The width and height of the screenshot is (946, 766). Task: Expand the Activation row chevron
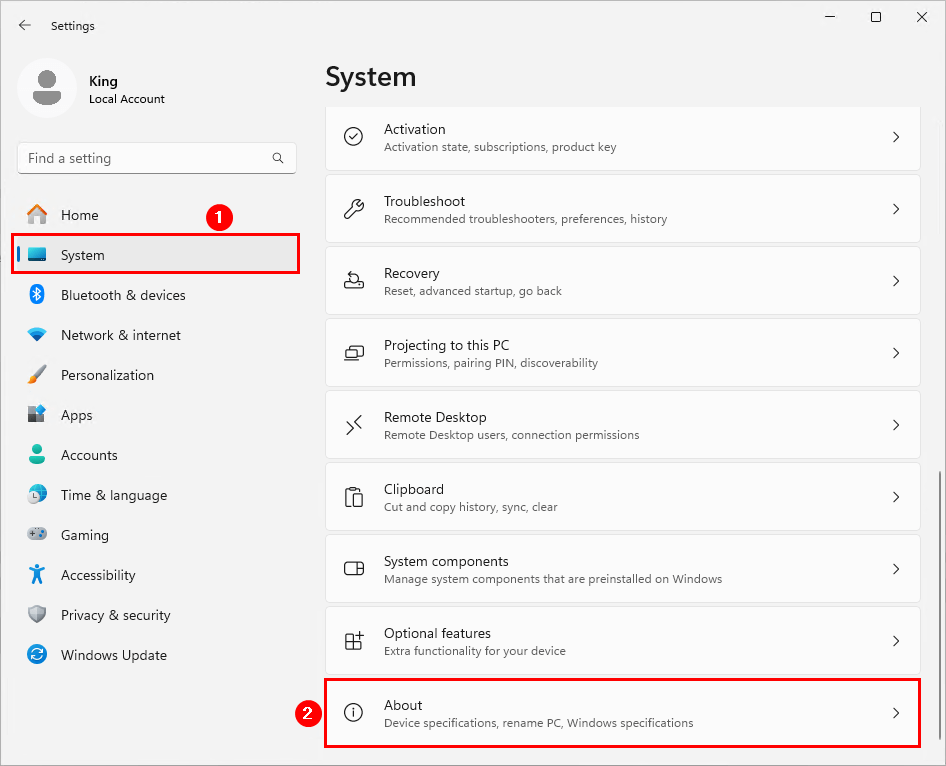tap(896, 137)
